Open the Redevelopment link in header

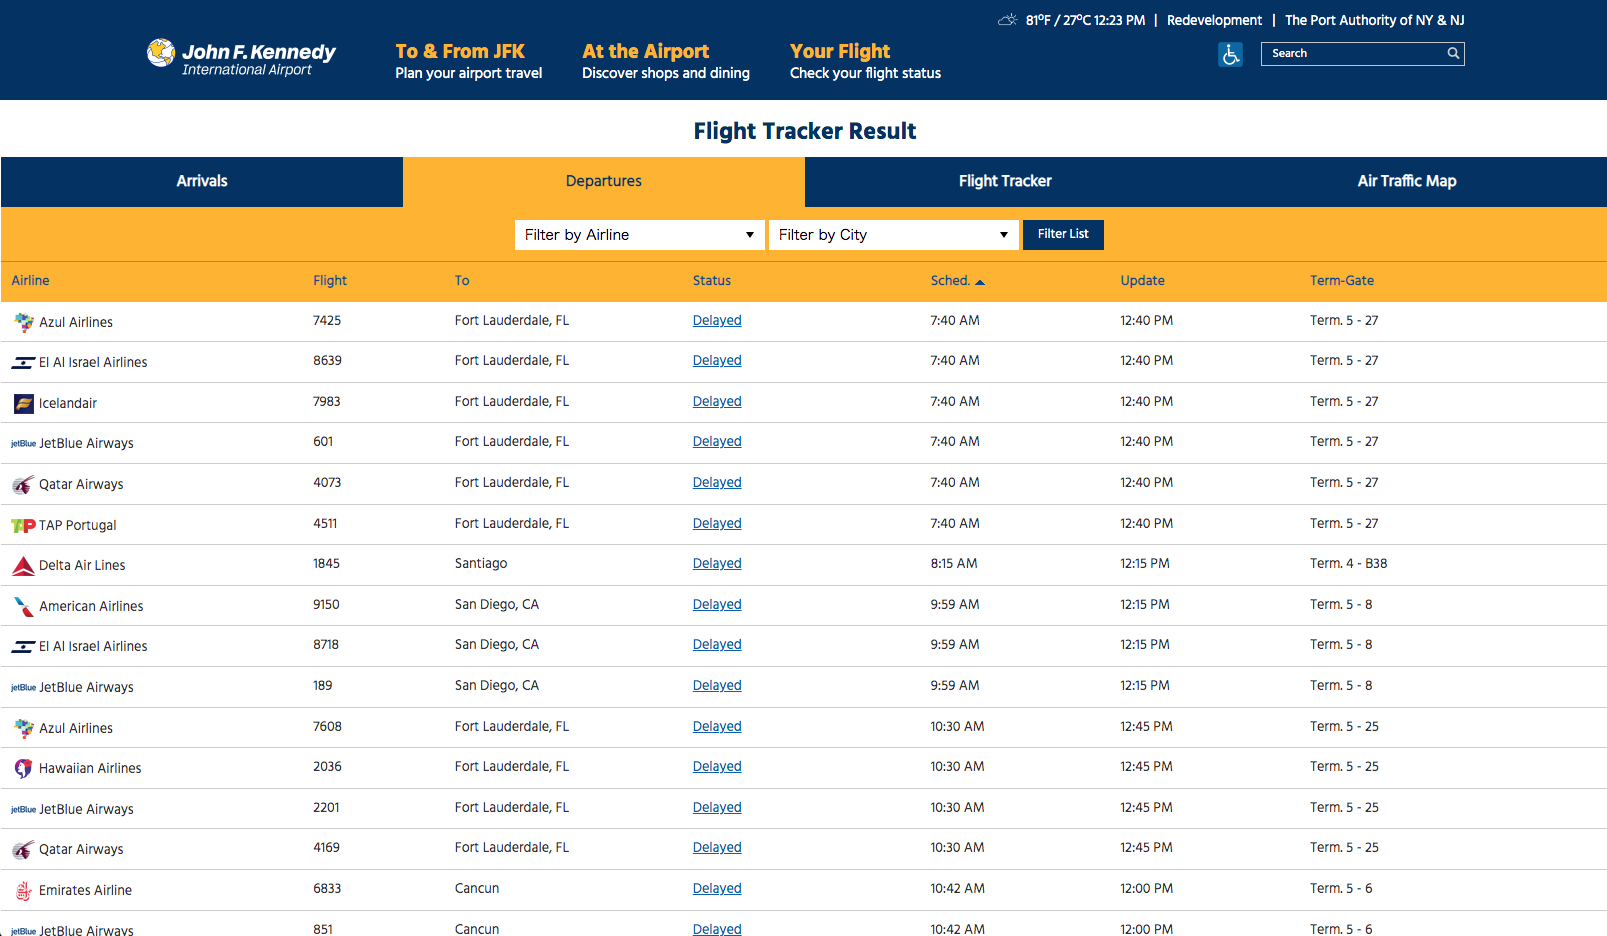pyautogui.click(x=1214, y=20)
